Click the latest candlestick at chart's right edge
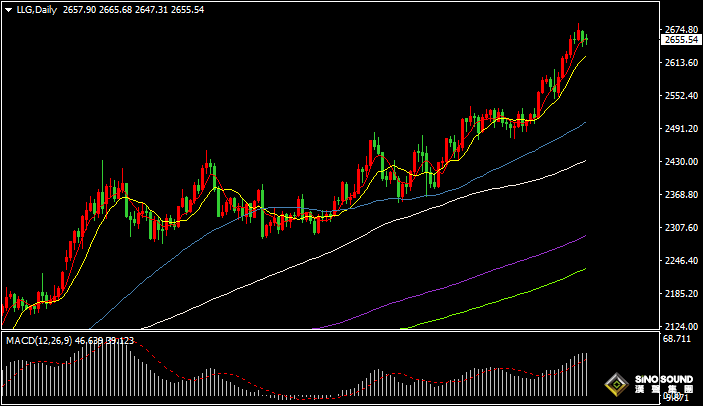703x406 pixels. click(x=586, y=39)
